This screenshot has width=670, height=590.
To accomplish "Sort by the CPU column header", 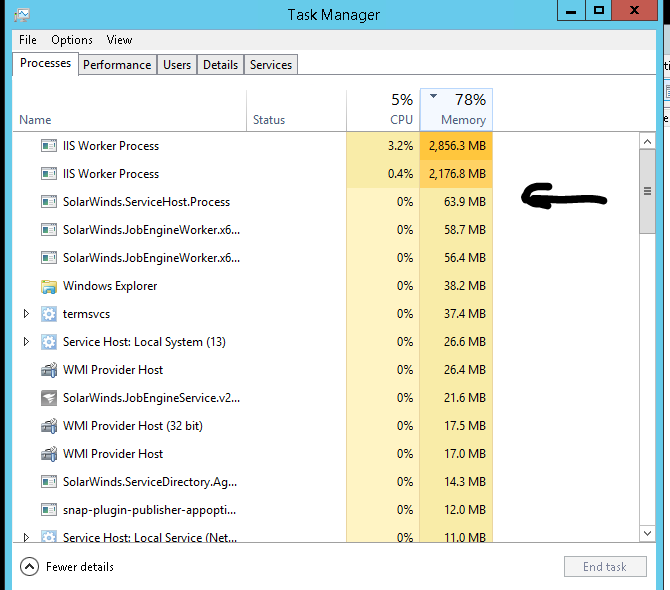I will click(x=383, y=110).
